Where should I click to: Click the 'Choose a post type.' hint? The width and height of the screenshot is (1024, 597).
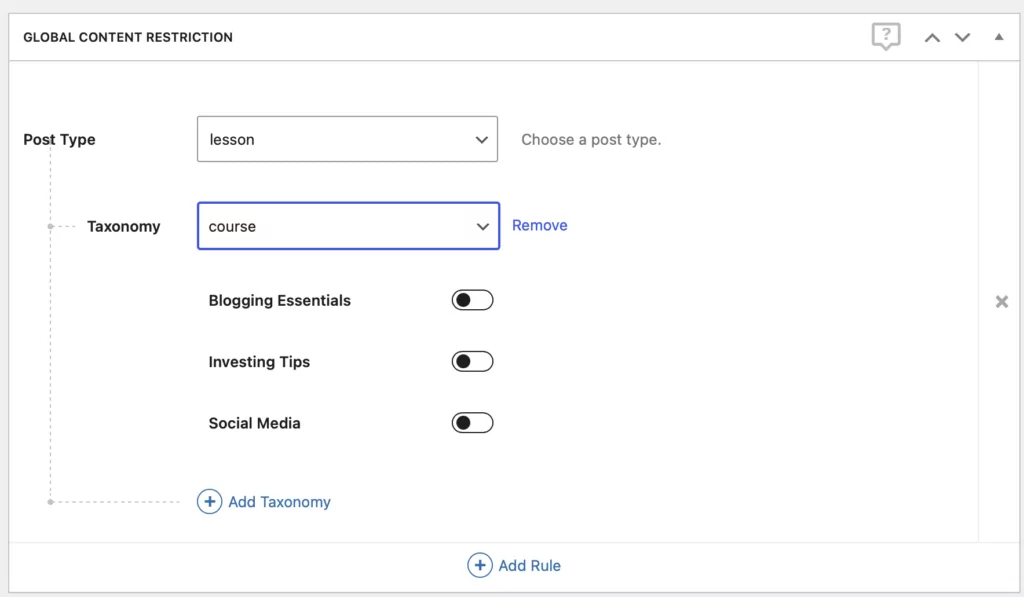pyautogui.click(x=591, y=140)
